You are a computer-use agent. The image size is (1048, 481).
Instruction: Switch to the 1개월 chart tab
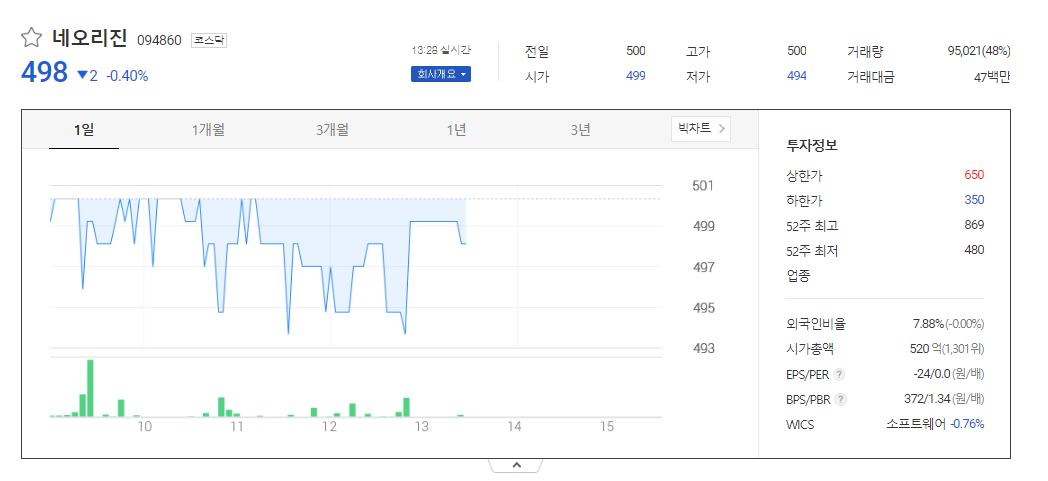coord(208,130)
